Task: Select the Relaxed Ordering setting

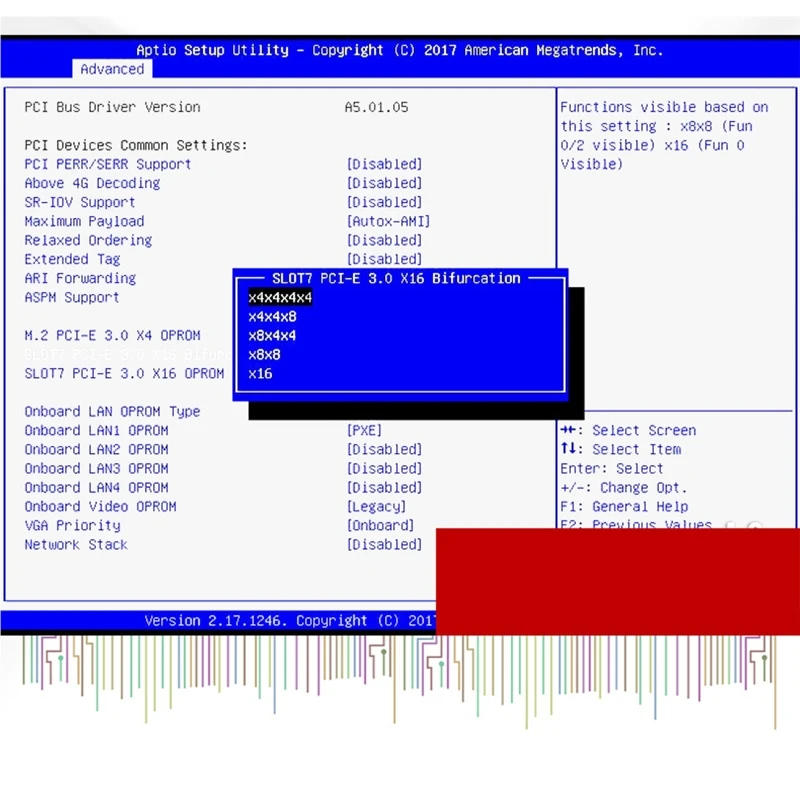Action: coord(88,240)
